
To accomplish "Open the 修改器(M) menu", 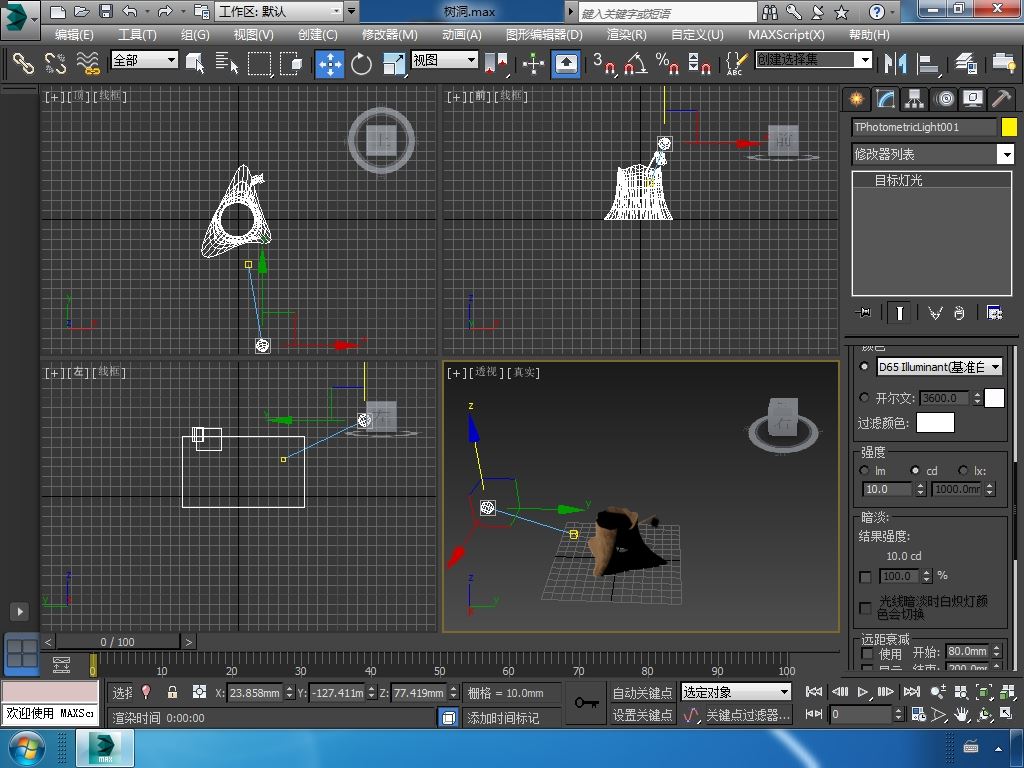I will [x=389, y=35].
